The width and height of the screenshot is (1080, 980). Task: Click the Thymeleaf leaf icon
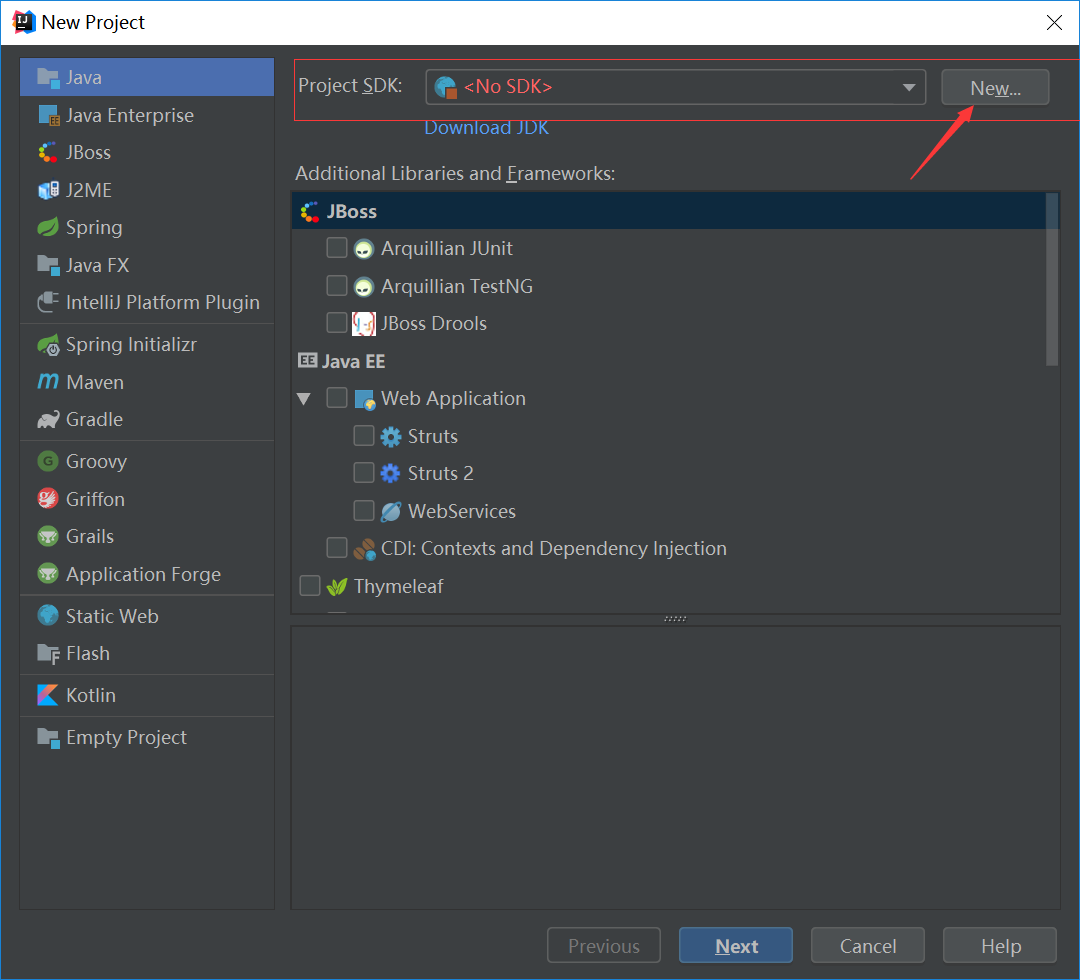(x=337, y=587)
